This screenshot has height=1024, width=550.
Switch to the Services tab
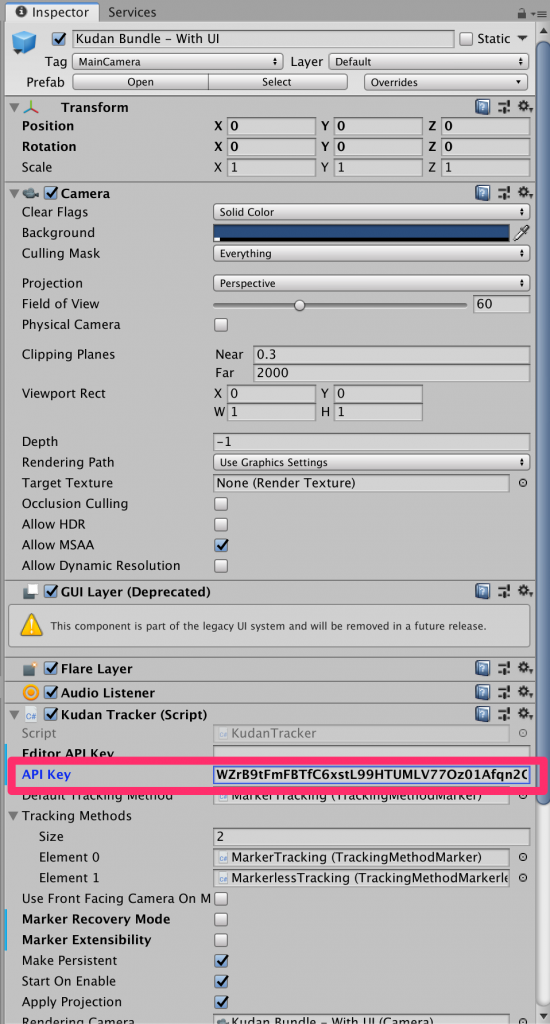[x=132, y=12]
